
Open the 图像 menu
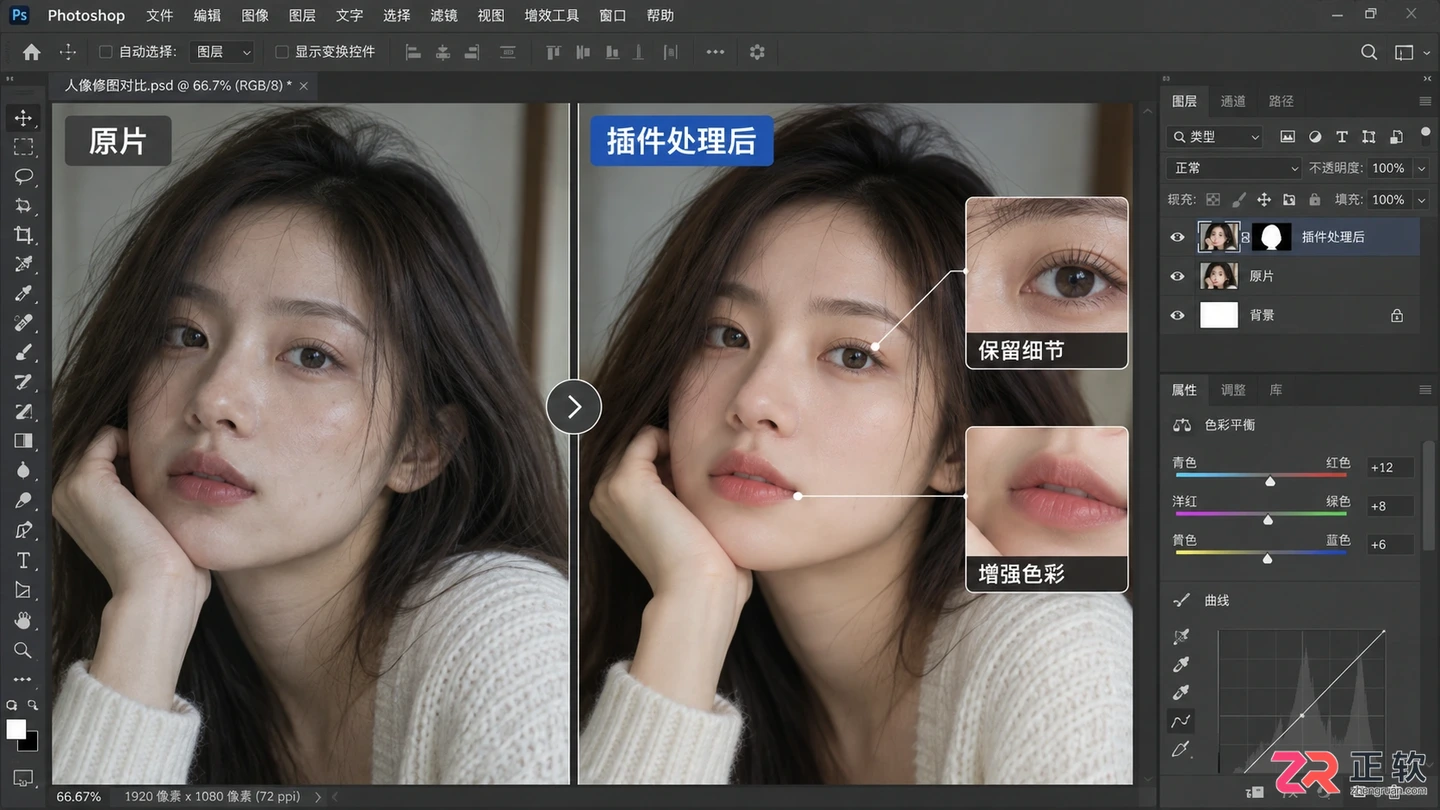(x=255, y=16)
